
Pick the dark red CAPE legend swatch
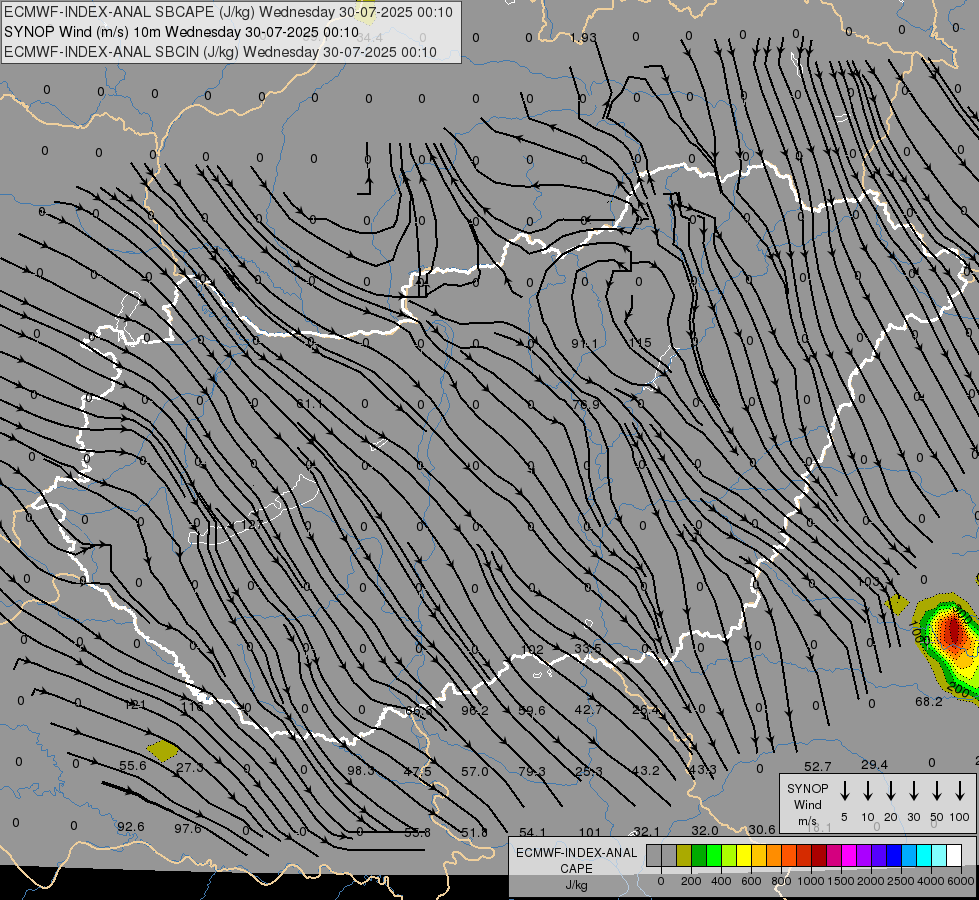point(819,856)
